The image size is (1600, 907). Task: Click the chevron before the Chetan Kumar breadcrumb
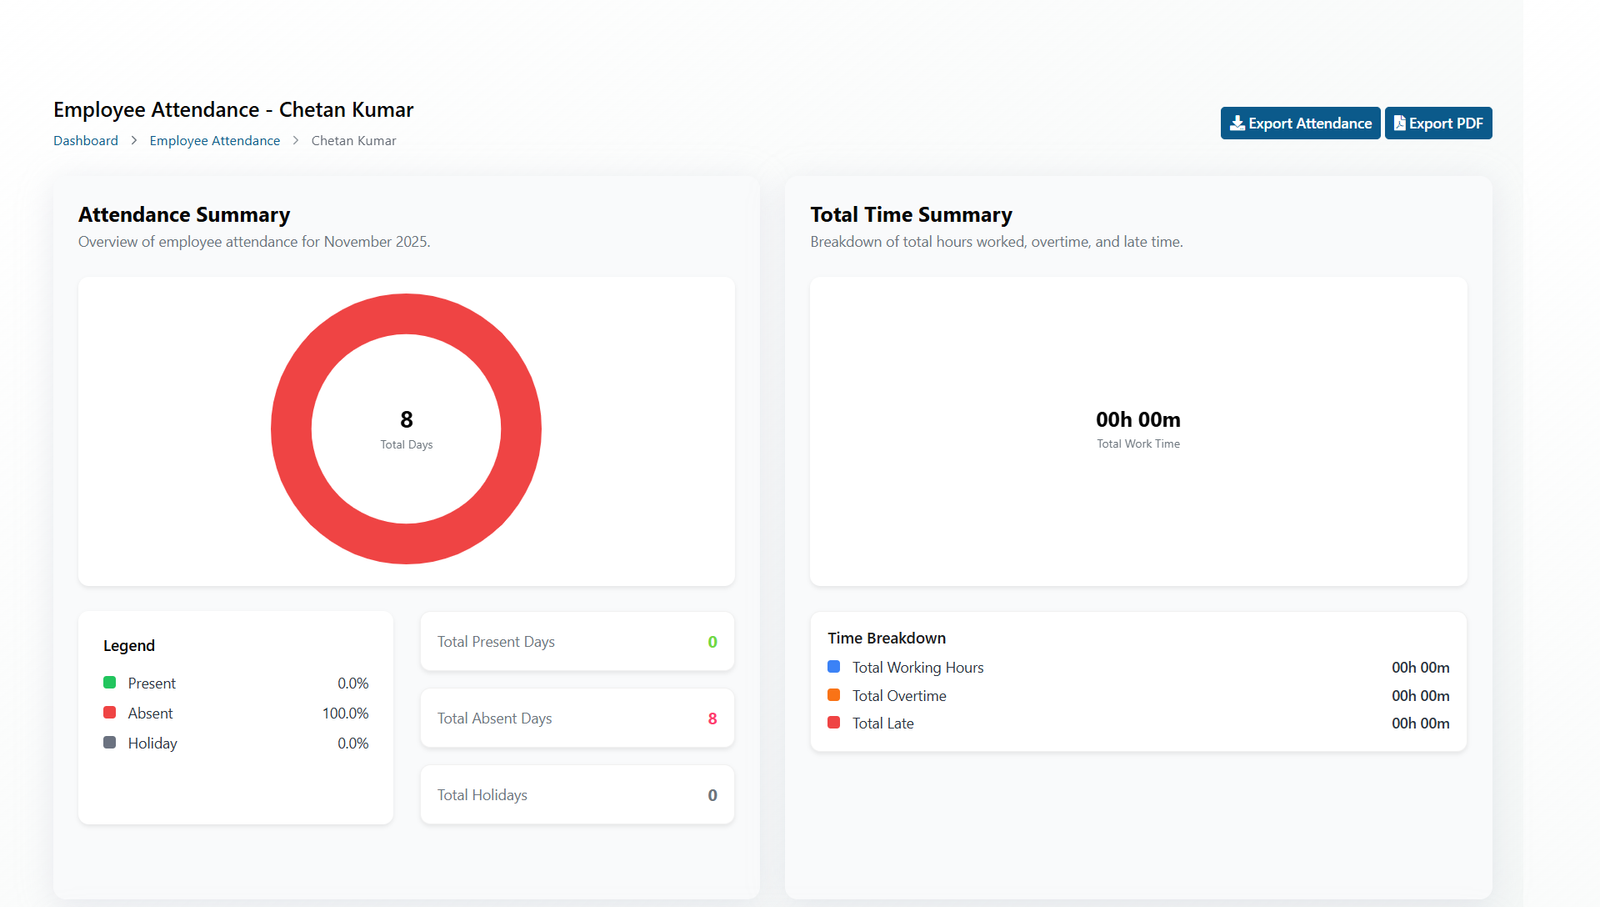(296, 141)
